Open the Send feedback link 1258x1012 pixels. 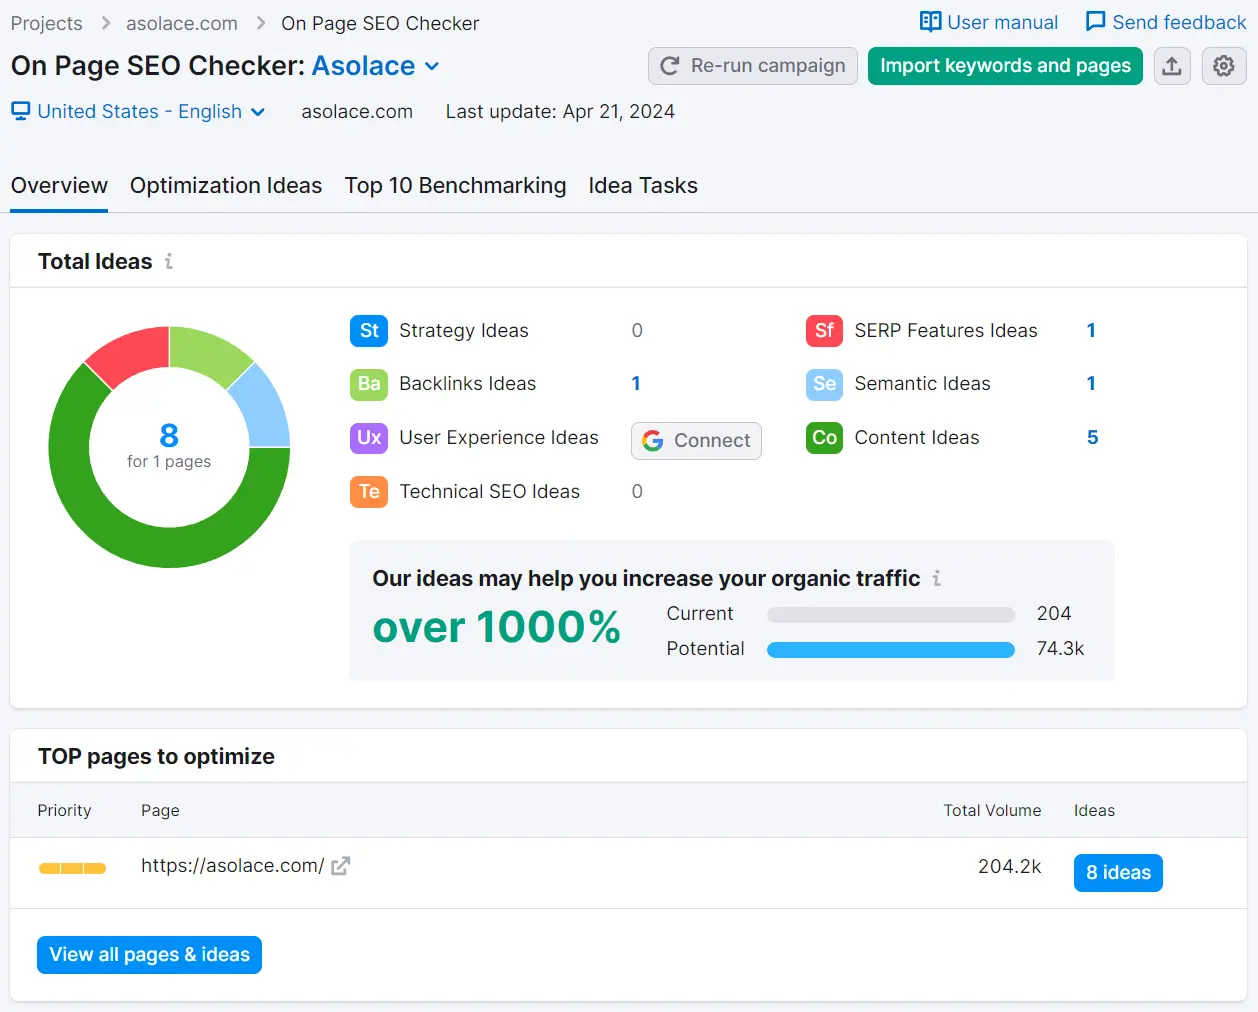coord(1166,22)
